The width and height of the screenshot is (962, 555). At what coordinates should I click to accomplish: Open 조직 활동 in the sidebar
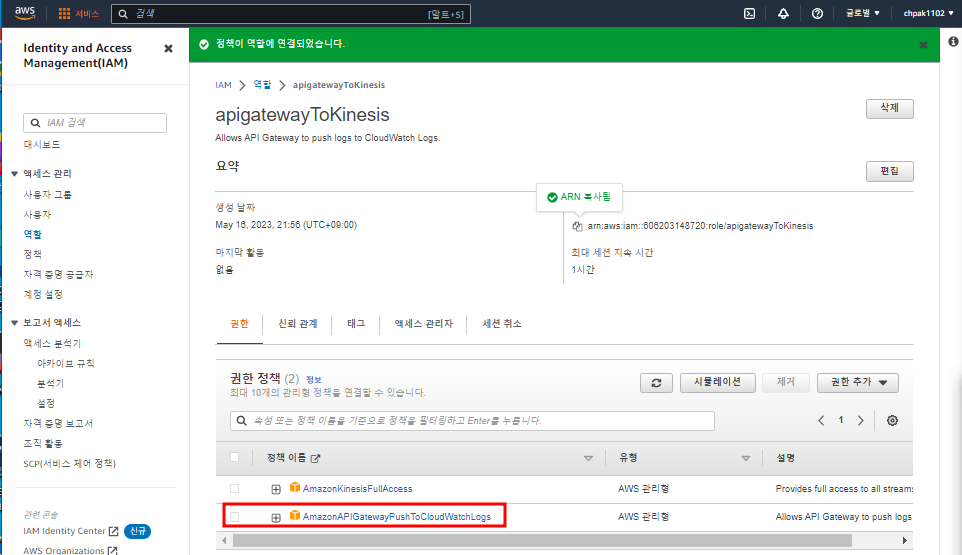point(43,443)
